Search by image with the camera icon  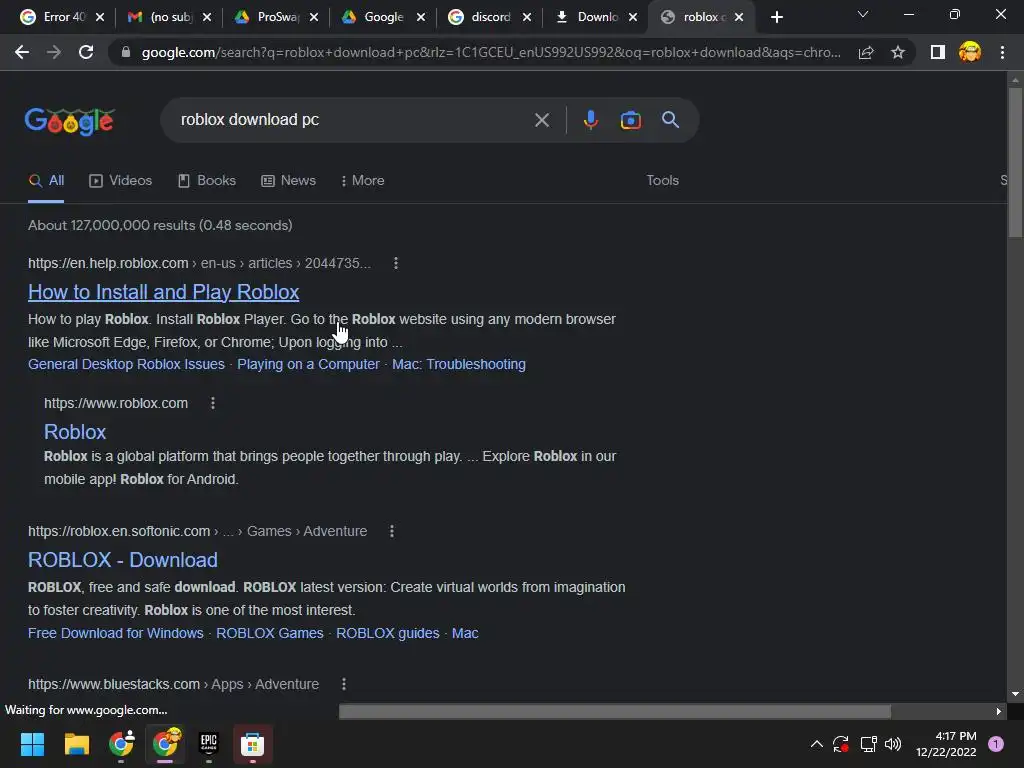[630, 120]
